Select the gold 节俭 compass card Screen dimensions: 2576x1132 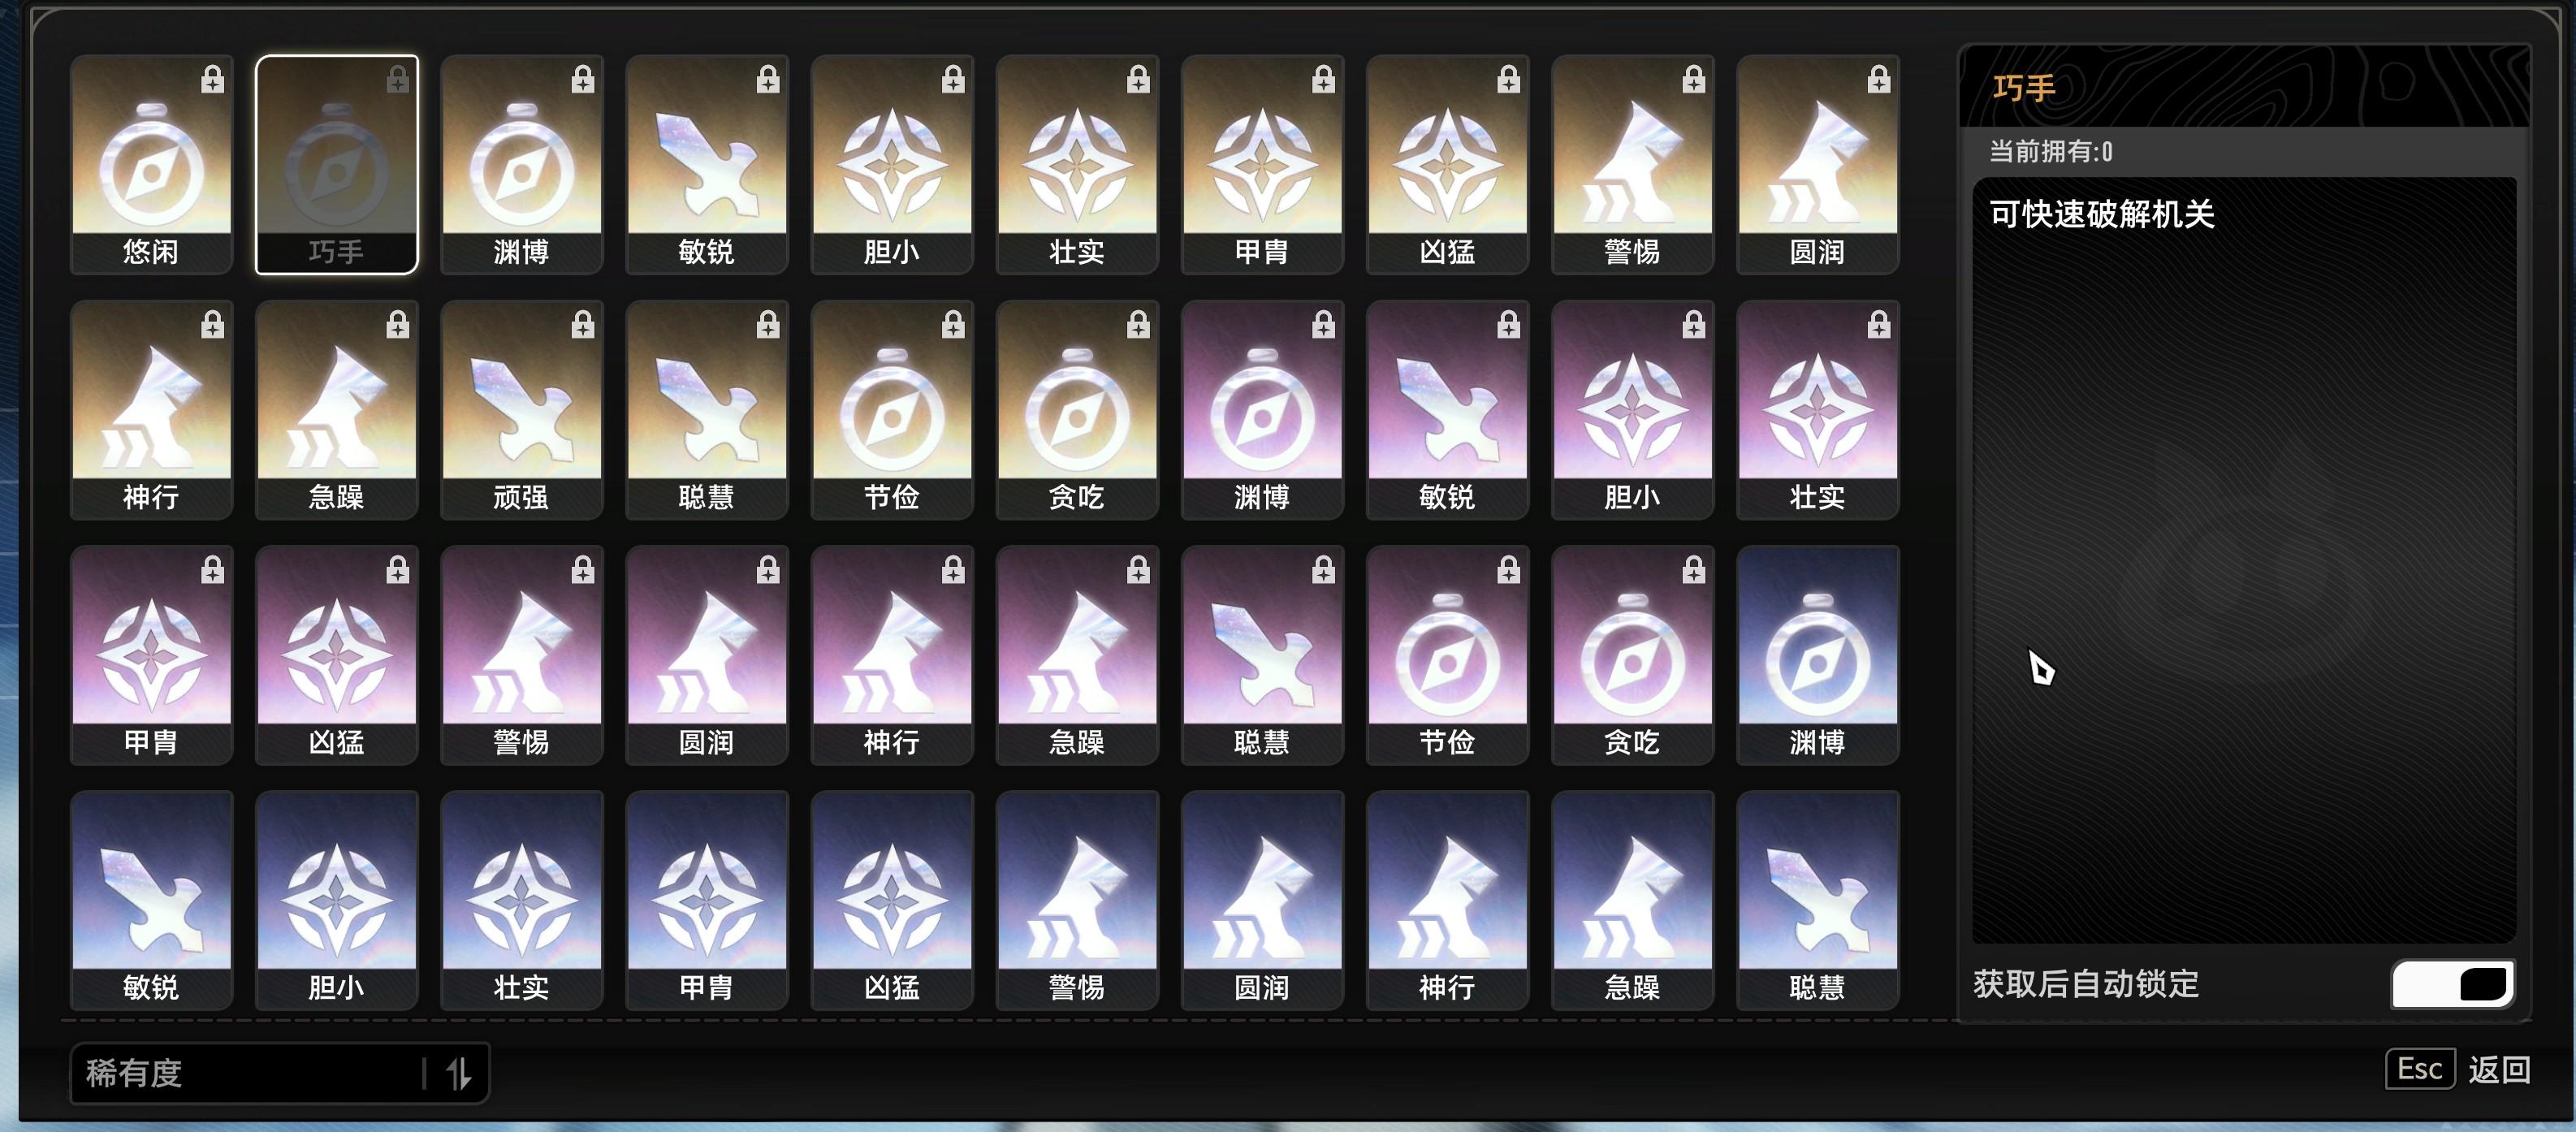892,409
